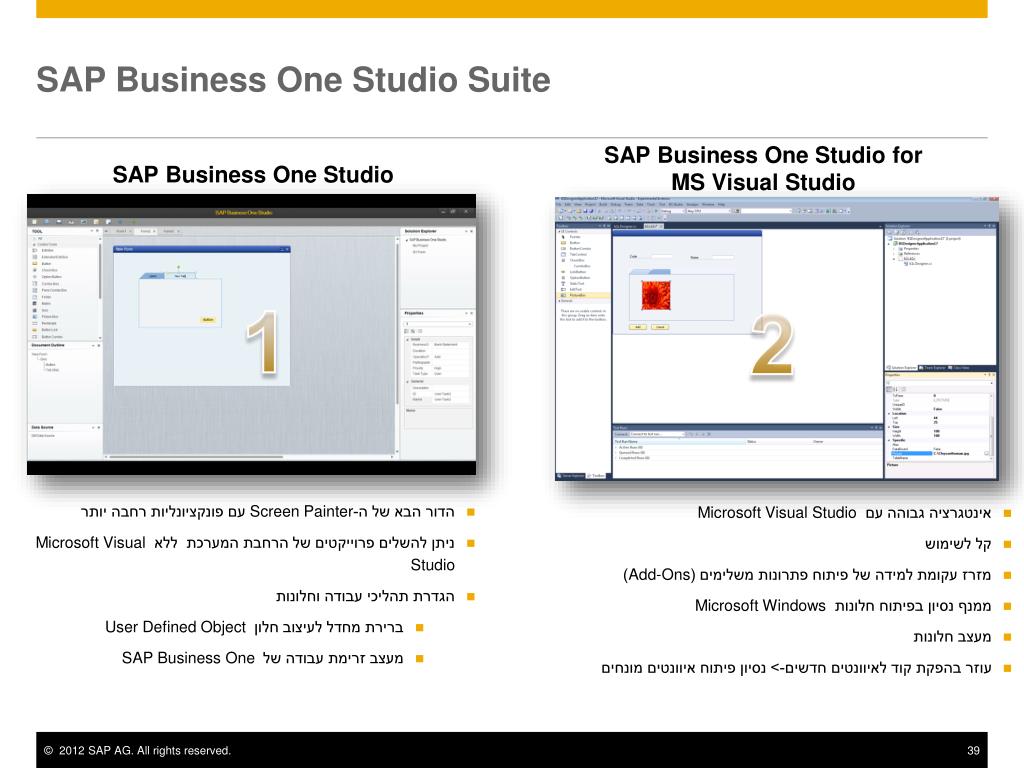
Task: Select EditText in Visual Studio Toolbox
Action: coord(575,289)
